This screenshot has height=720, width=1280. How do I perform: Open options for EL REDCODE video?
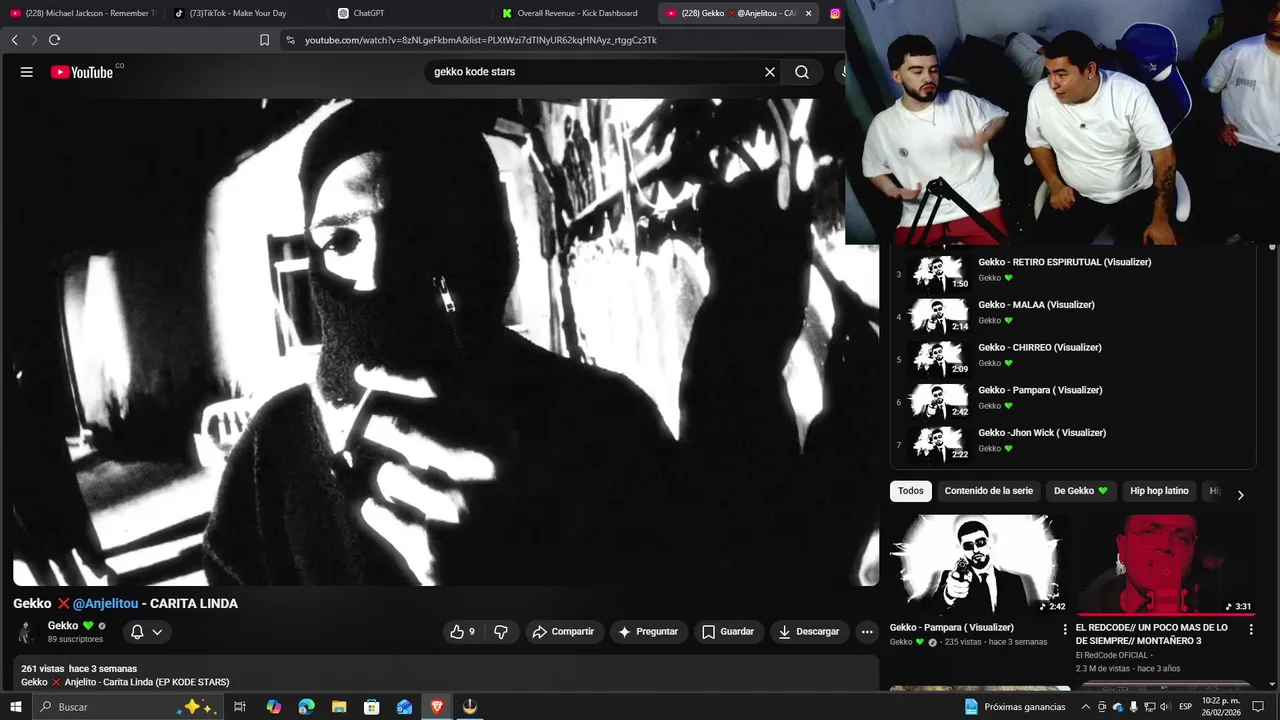1251,630
